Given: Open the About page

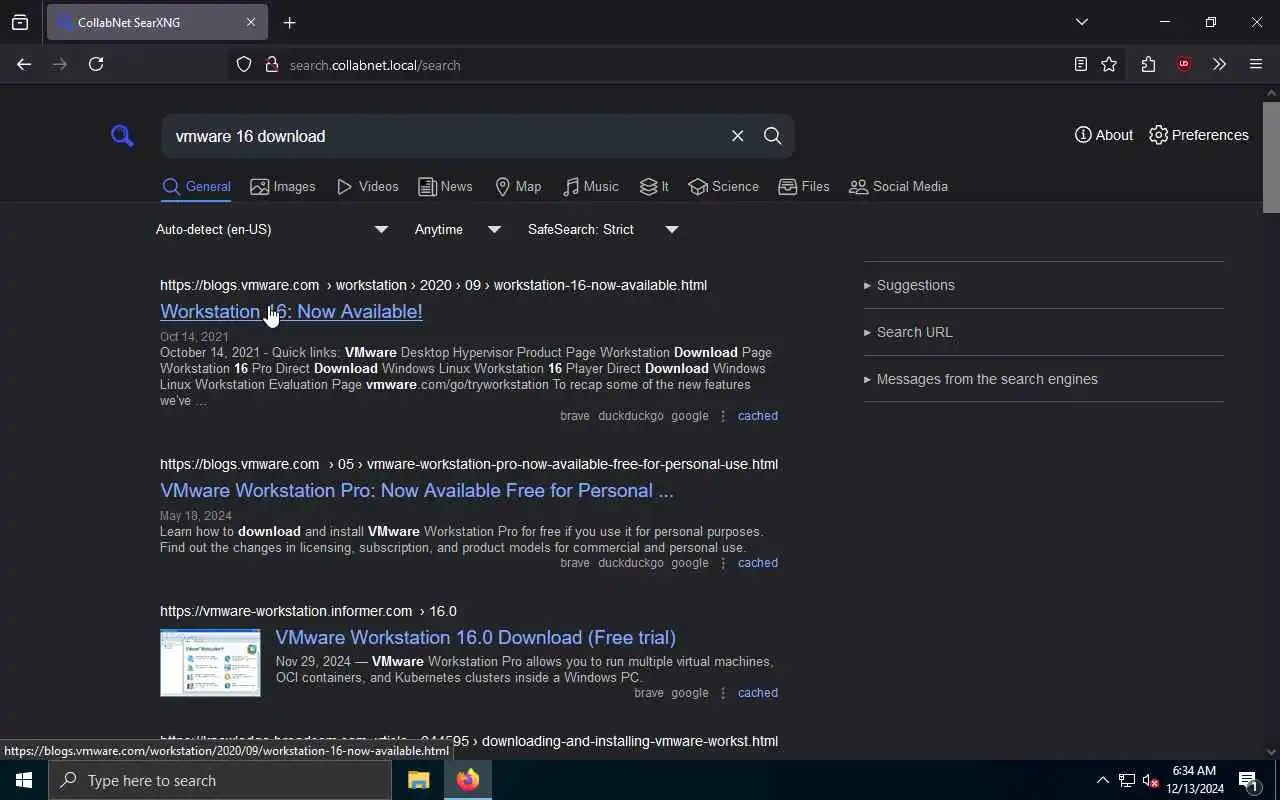Looking at the screenshot, I should (1104, 135).
